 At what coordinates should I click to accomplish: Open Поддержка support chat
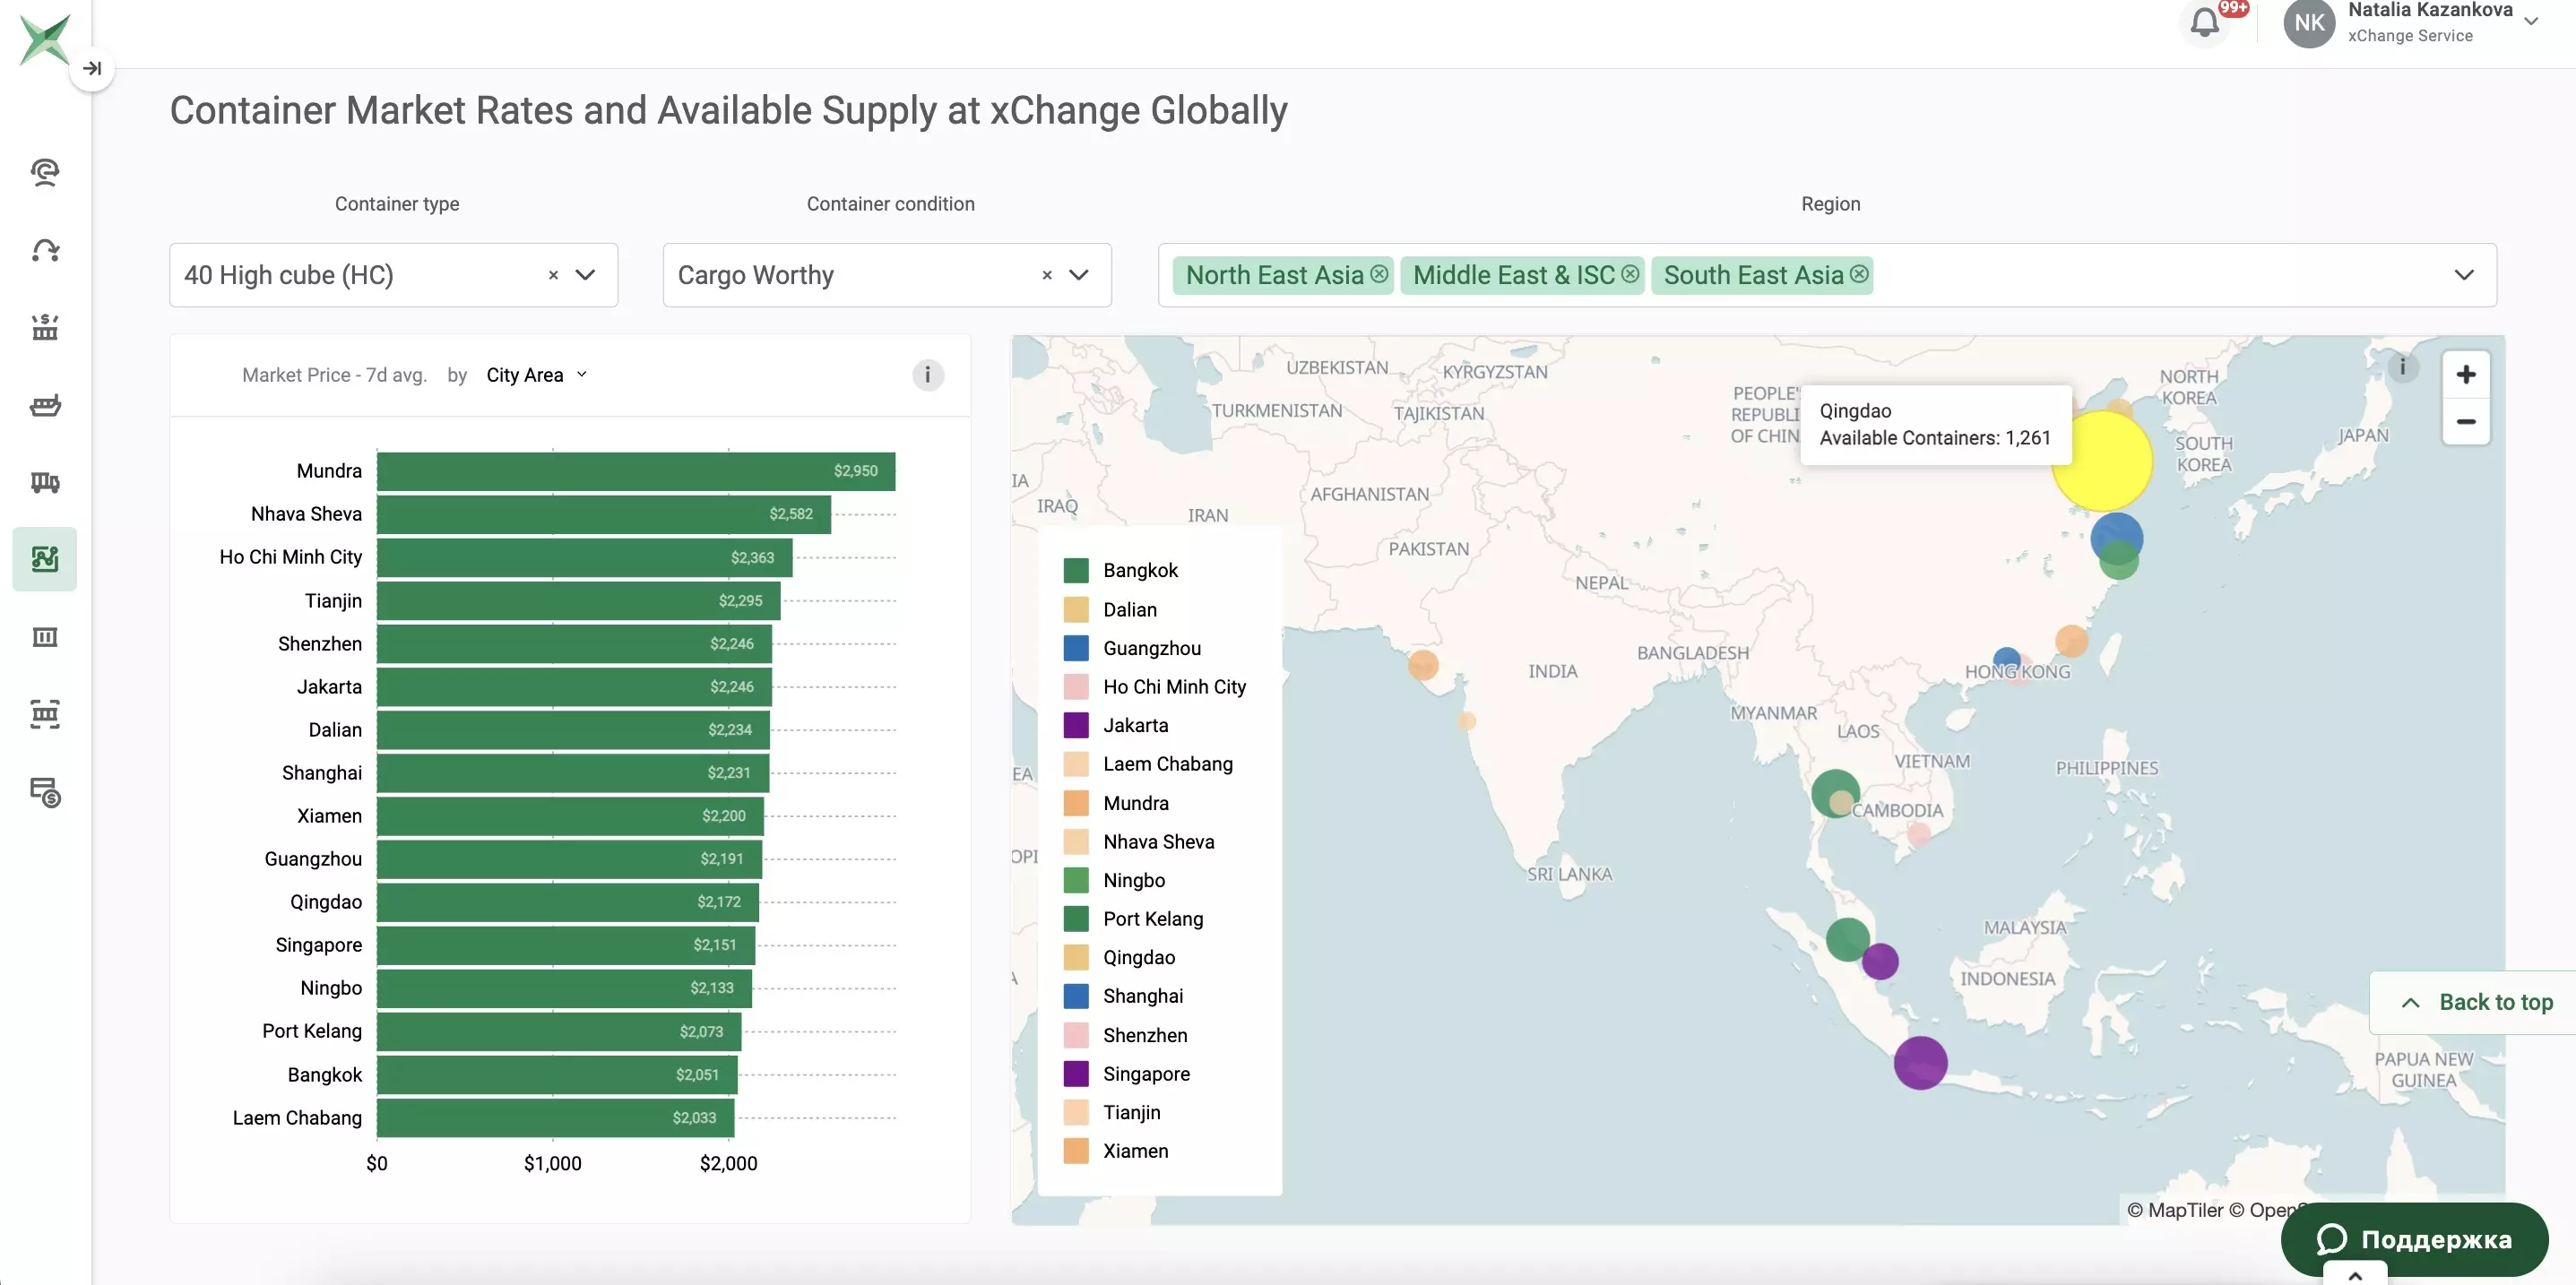pos(2414,1239)
